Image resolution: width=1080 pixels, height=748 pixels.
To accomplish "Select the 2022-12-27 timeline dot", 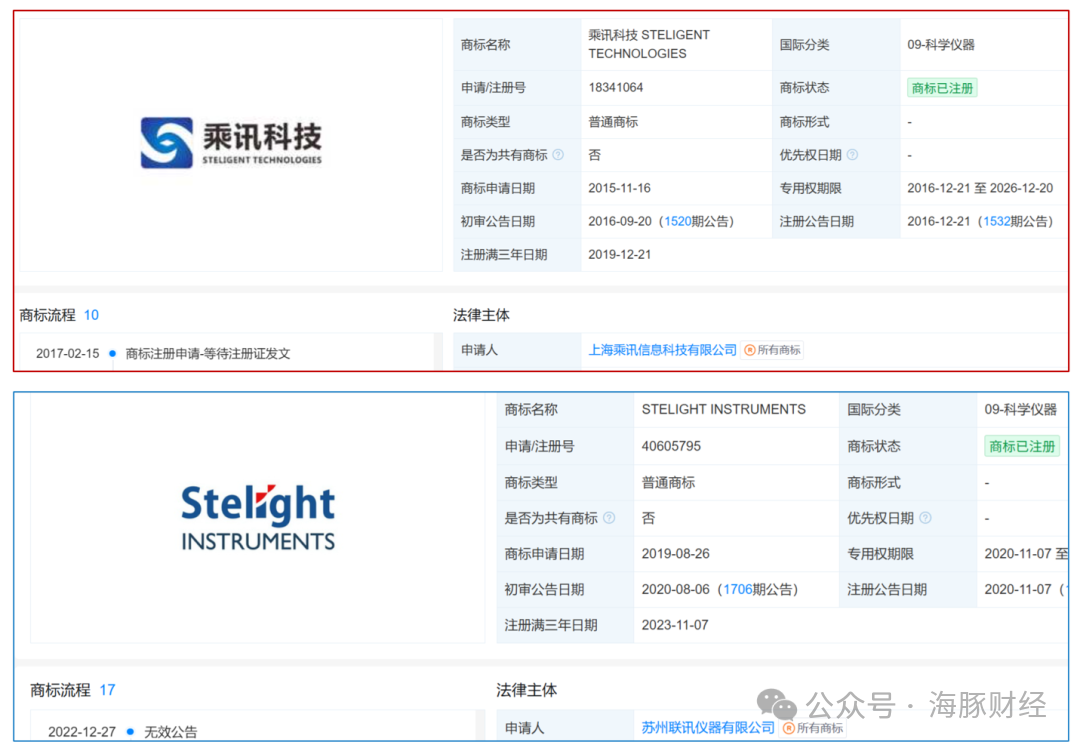I will click(x=130, y=731).
